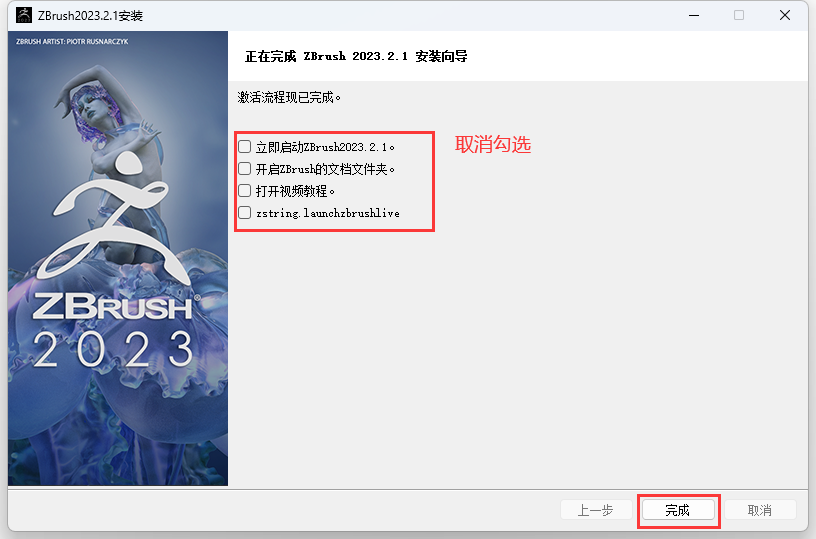Tick the zstring.launchzbrushlive checkbox

pyautogui.click(x=245, y=213)
